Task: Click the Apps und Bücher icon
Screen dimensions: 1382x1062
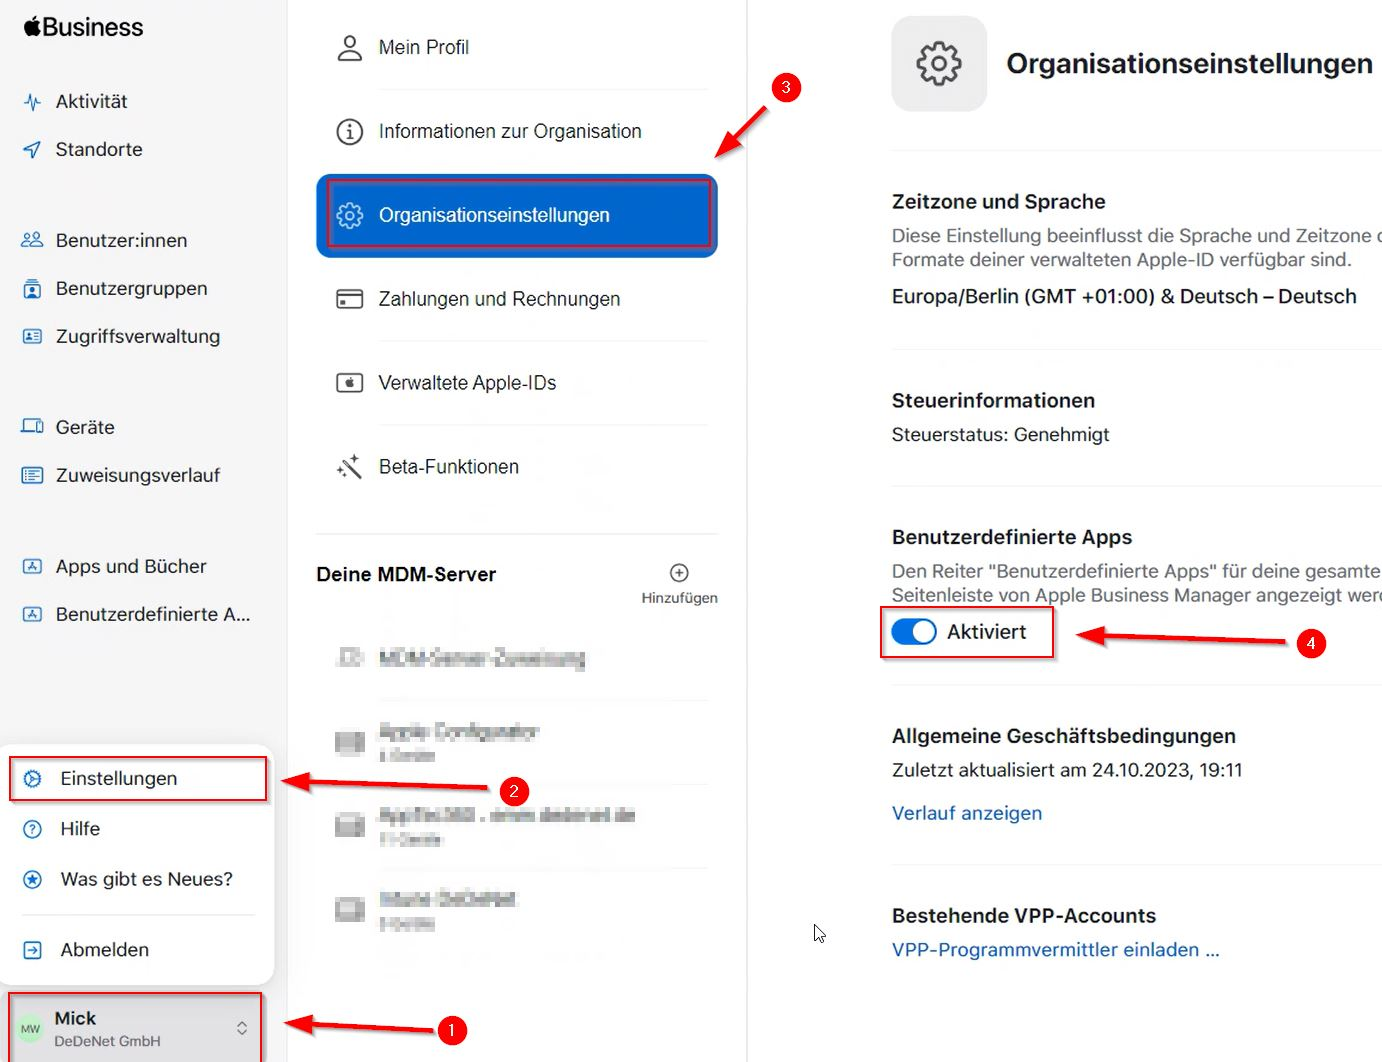Action: pos(32,567)
